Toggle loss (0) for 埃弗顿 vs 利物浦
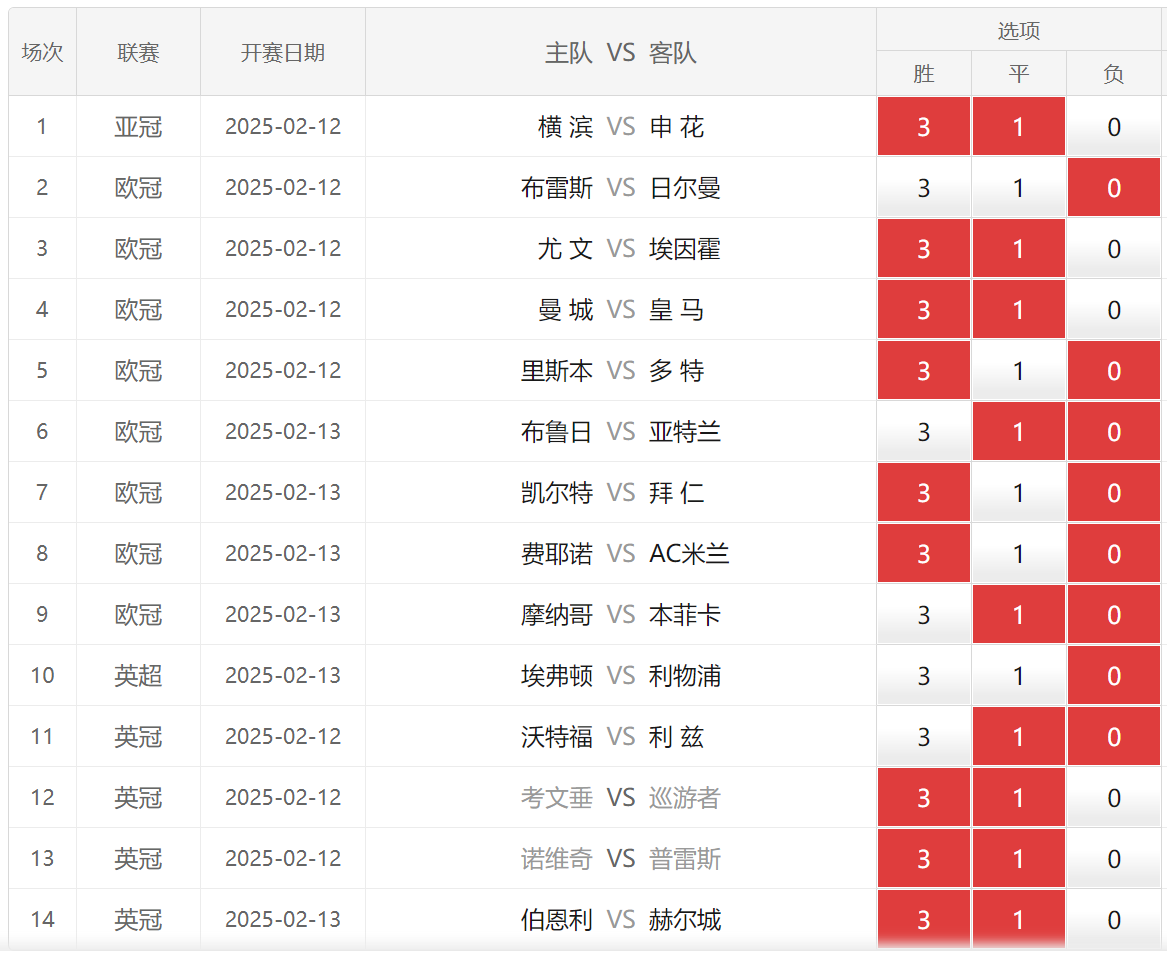1167x955 pixels. click(x=1113, y=676)
